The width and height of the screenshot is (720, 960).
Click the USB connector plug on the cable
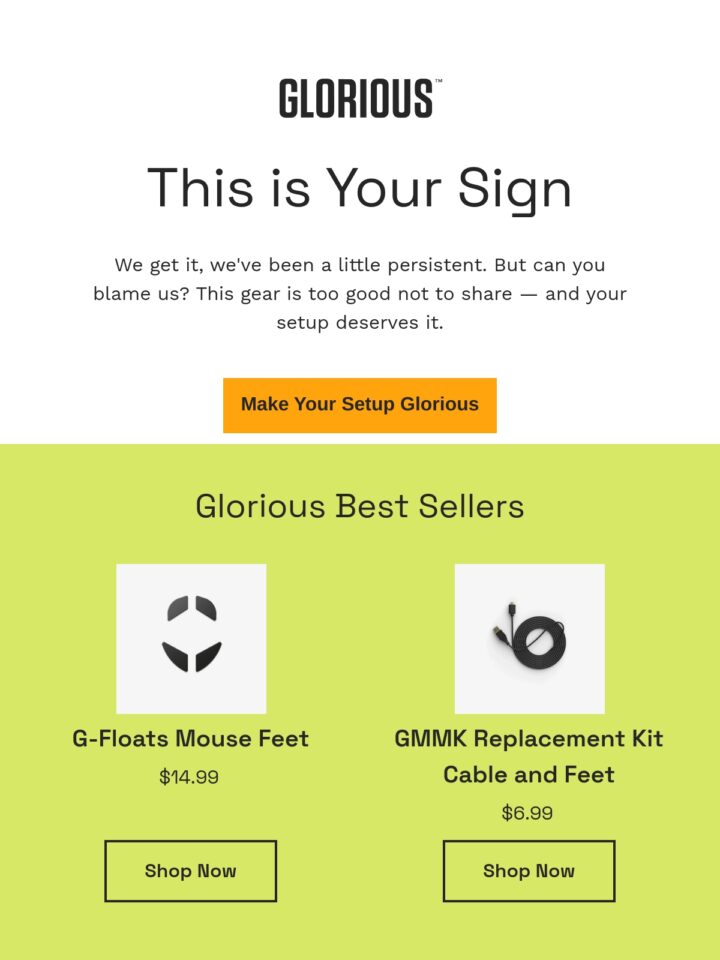500,634
